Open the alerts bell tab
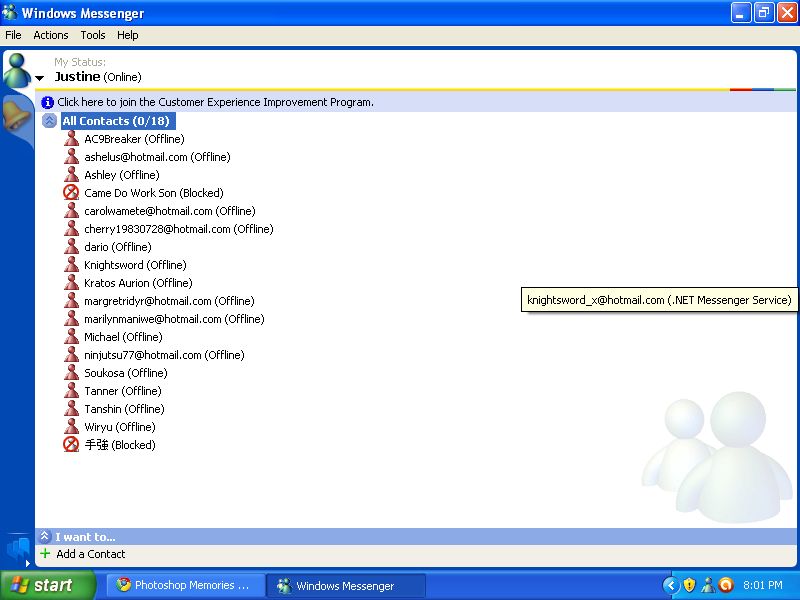 click(16, 115)
